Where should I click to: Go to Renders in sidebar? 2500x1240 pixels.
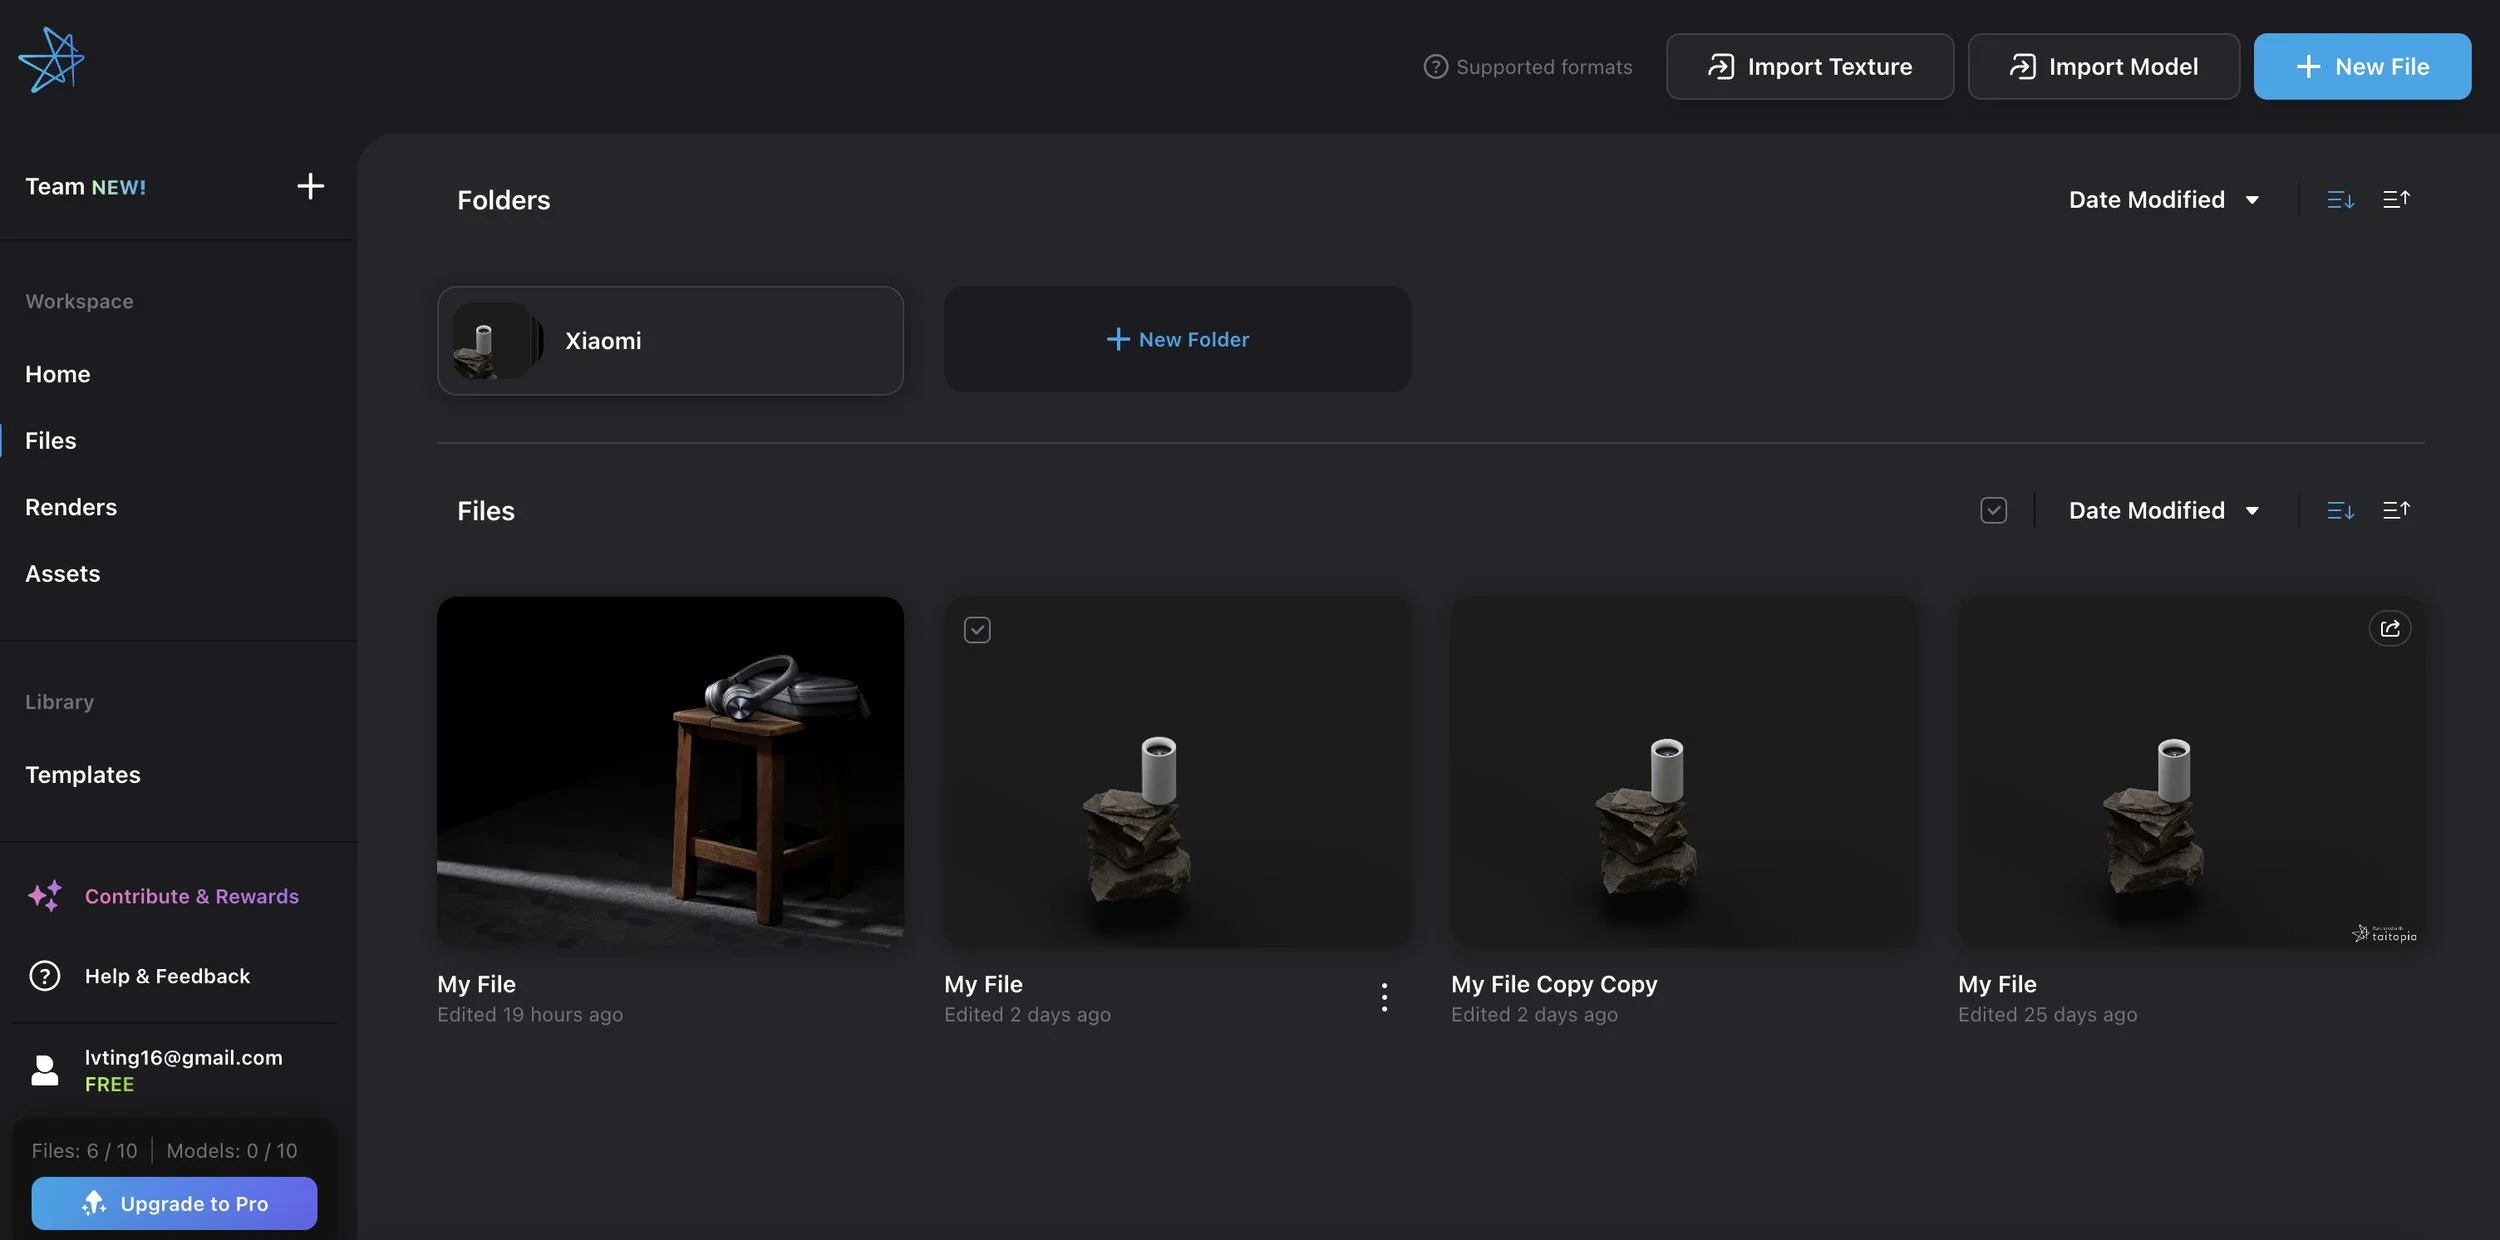click(x=71, y=507)
